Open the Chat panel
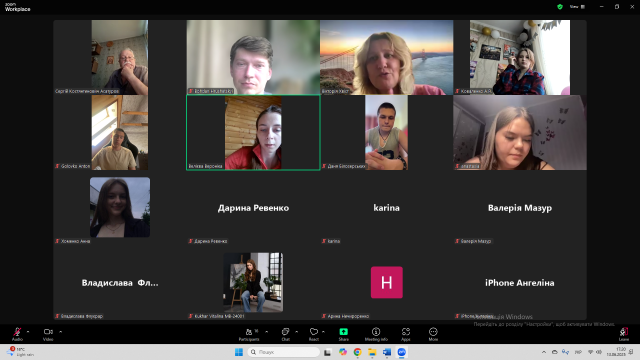 tap(285, 333)
